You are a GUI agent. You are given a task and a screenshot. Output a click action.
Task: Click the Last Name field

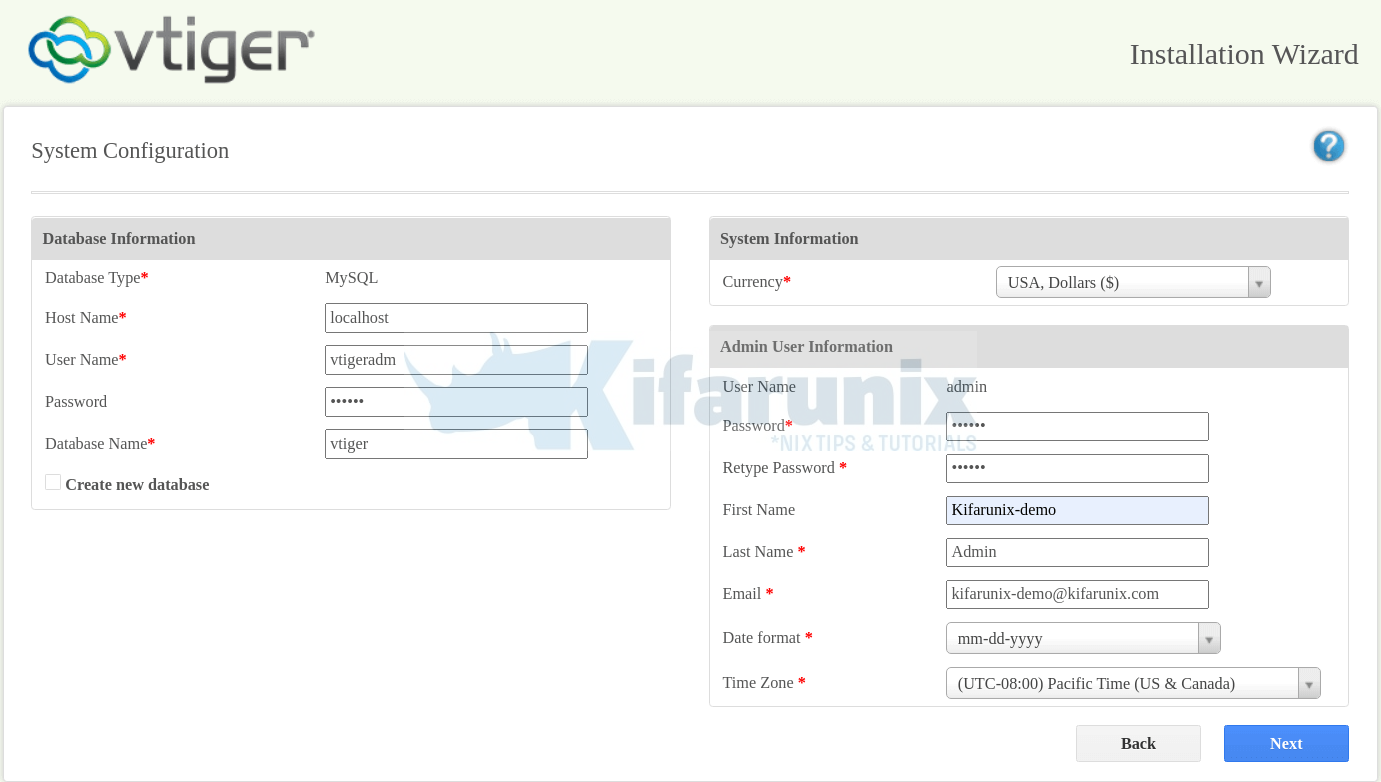(x=1077, y=551)
